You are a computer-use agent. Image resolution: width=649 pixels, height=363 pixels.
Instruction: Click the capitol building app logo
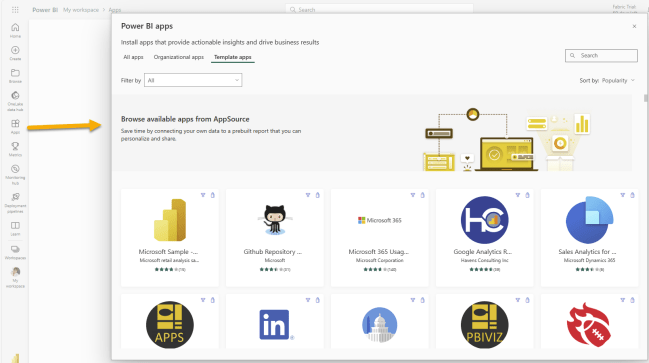coord(380,325)
